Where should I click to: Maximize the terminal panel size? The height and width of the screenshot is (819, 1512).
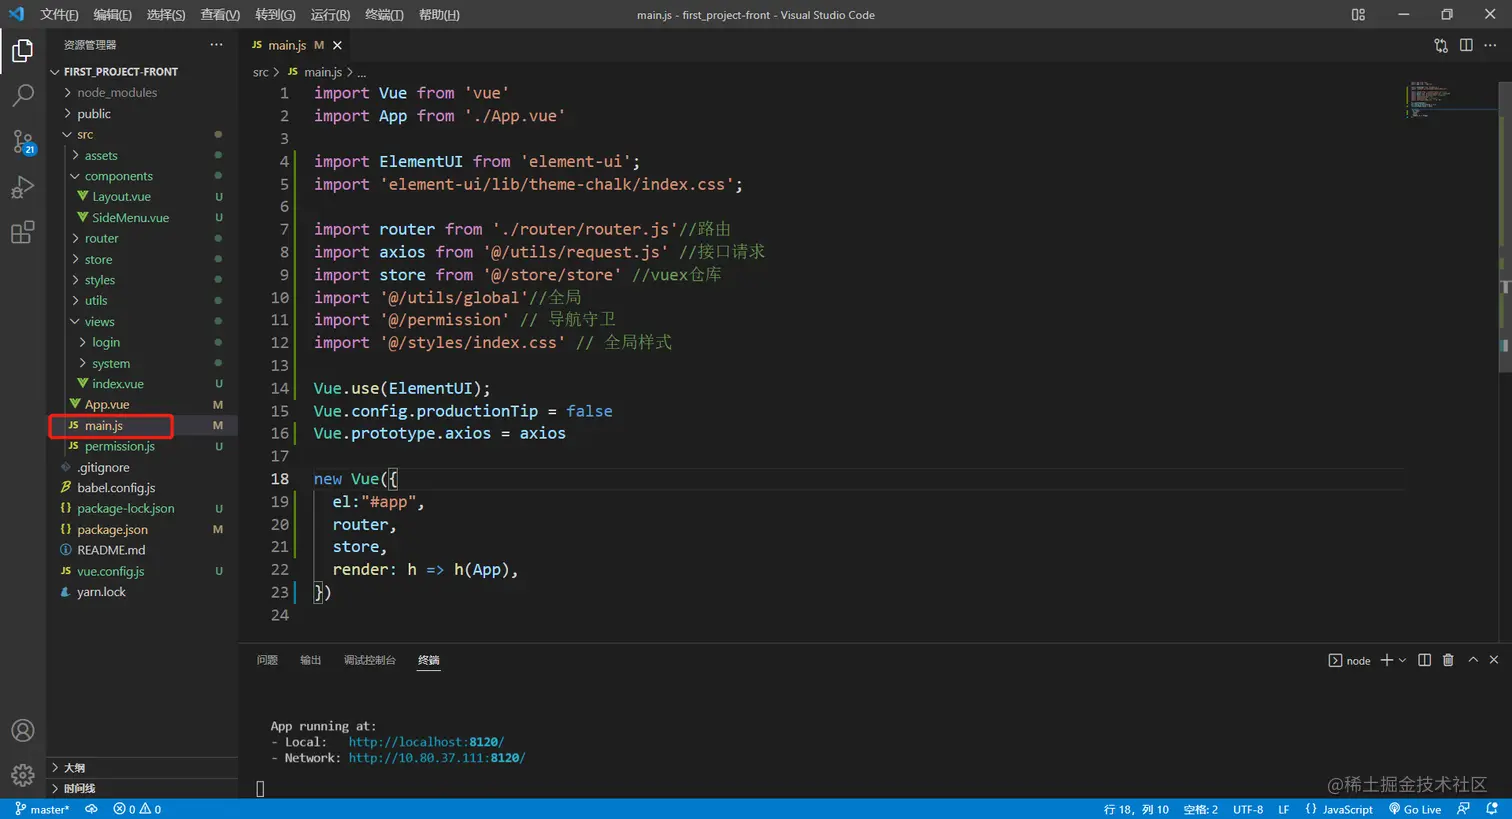(x=1473, y=660)
